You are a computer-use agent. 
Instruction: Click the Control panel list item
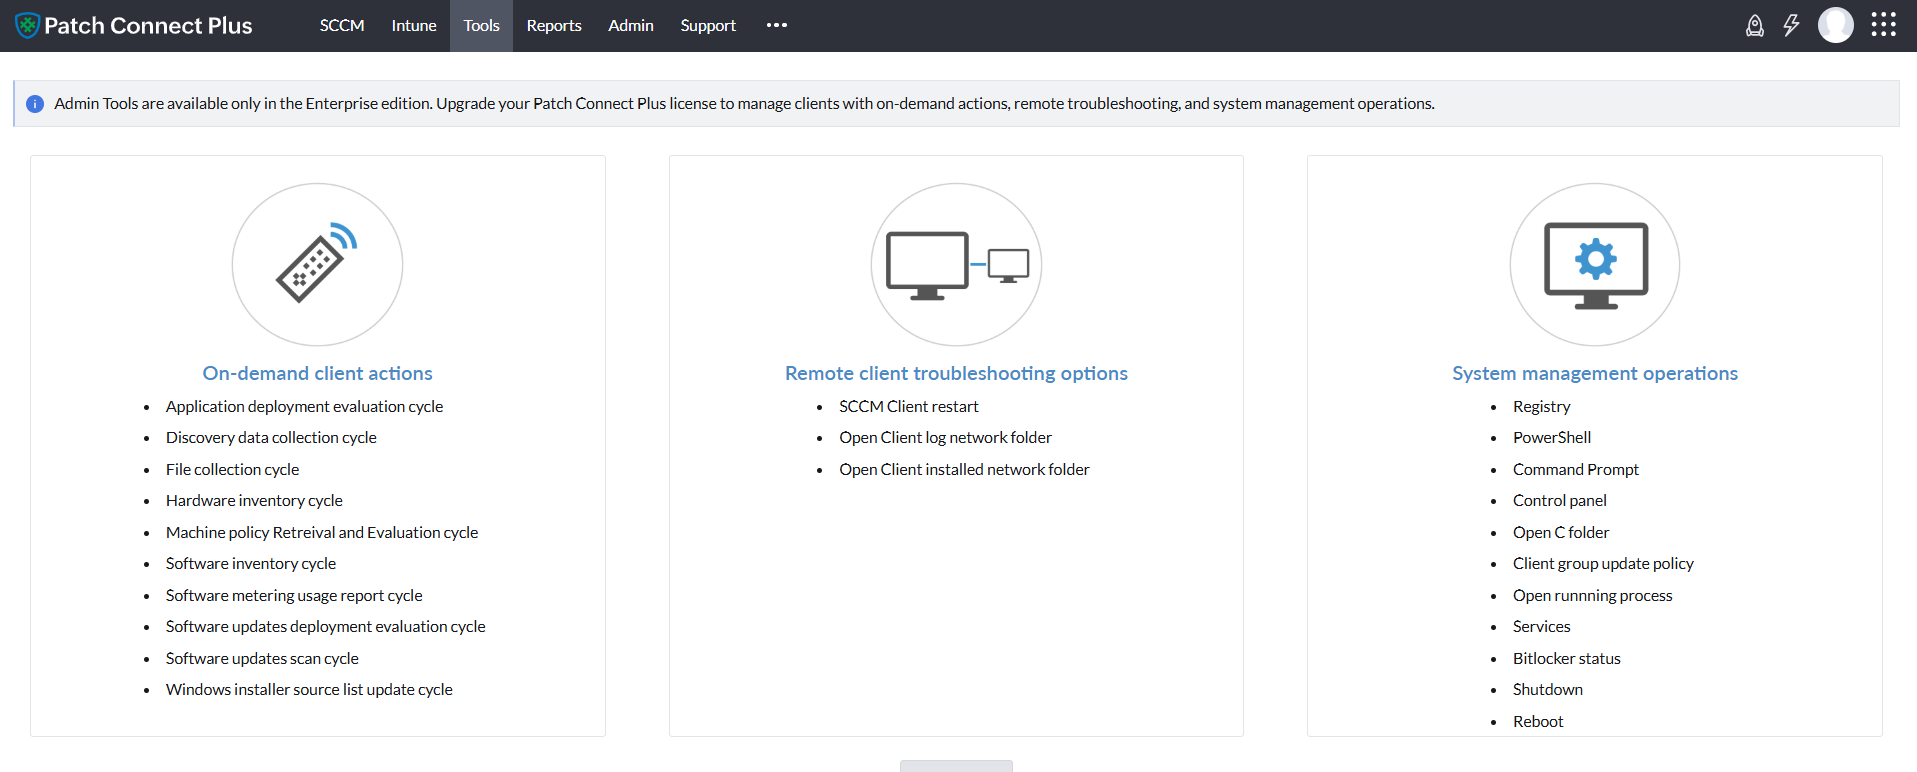pos(1560,501)
